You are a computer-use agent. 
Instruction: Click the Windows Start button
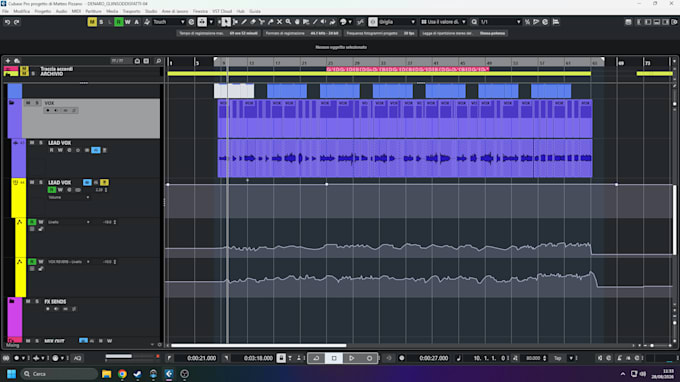11,374
